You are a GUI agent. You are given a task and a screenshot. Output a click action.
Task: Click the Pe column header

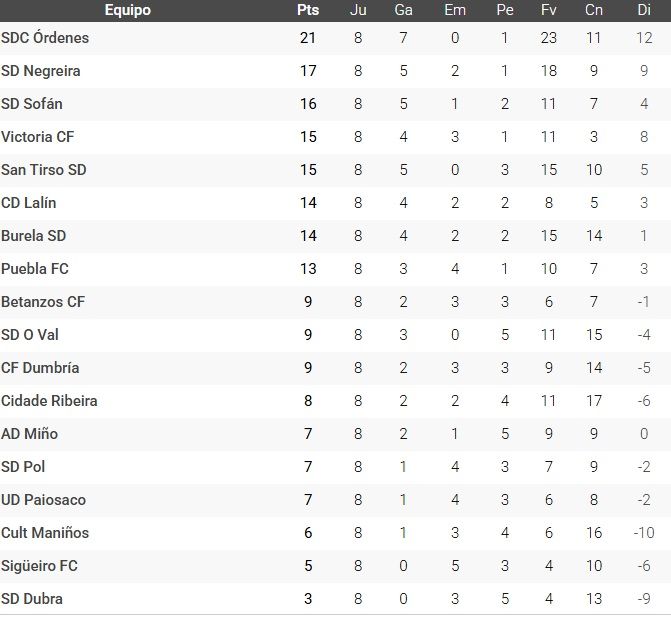click(505, 10)
